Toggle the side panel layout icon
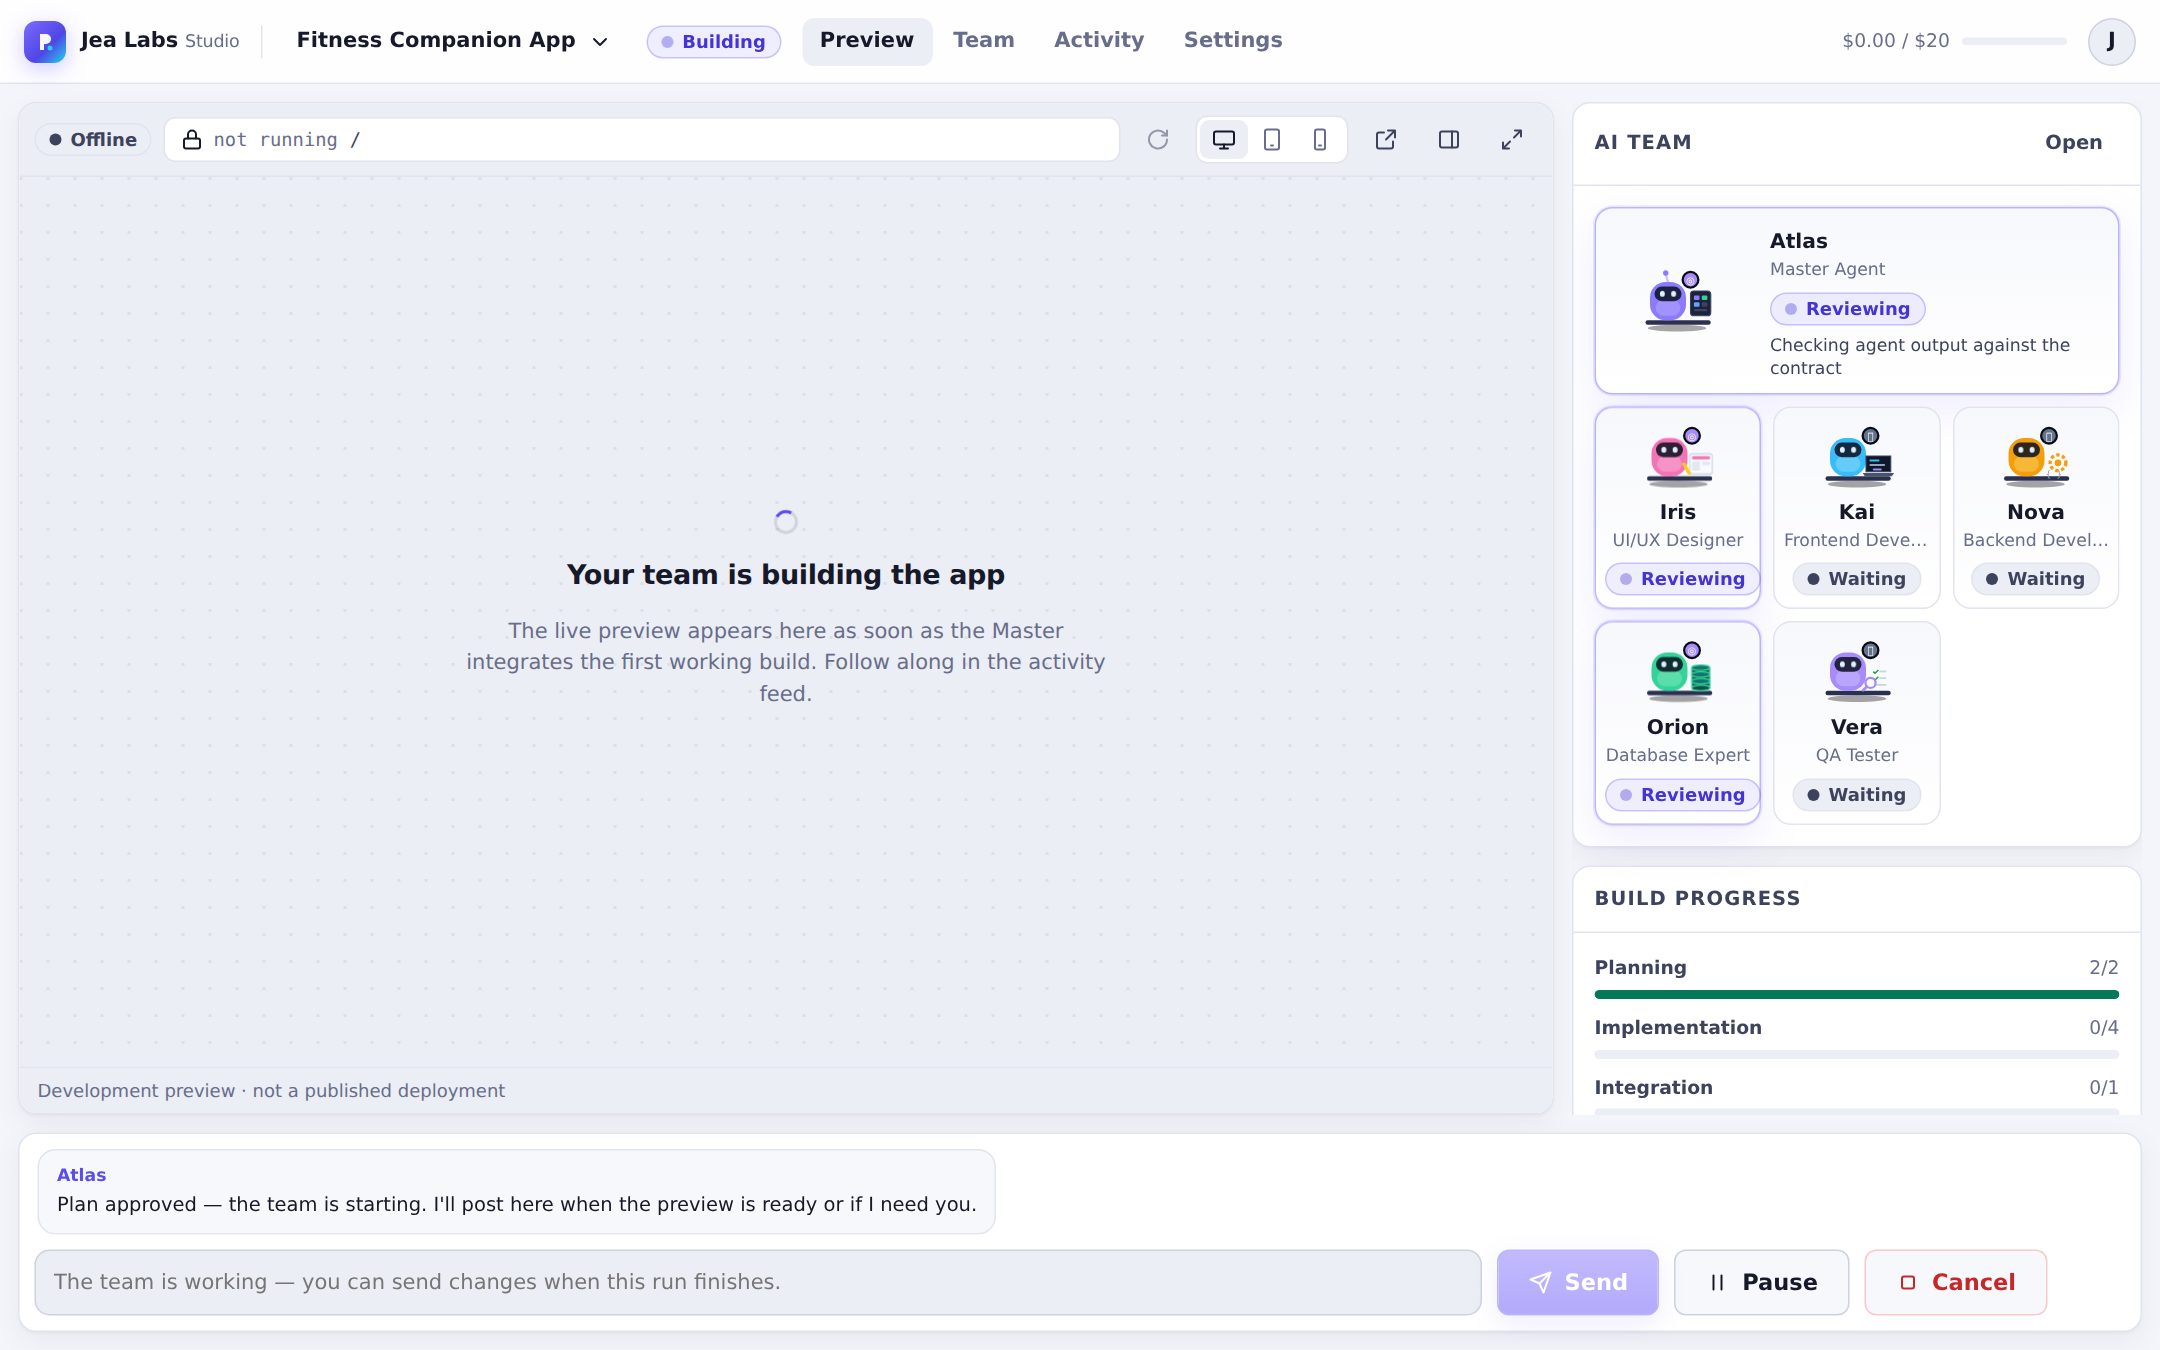2160x1350 pixels. pyautogui.click(x=1449, y=140)
